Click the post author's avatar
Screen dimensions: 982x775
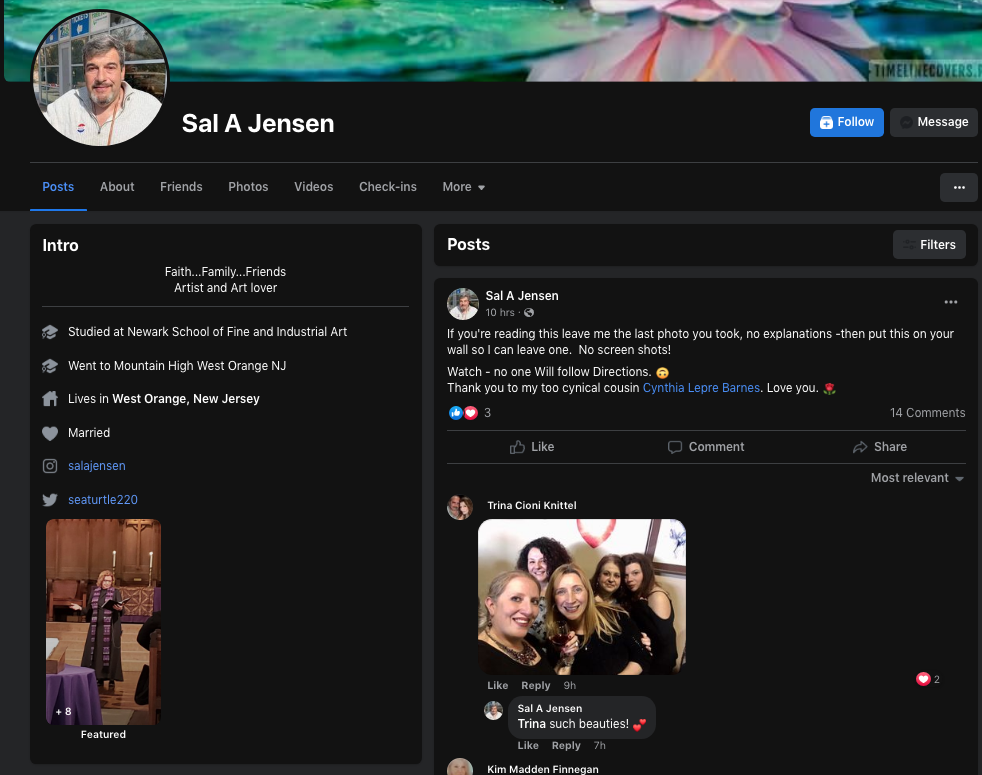click(463, 304)
